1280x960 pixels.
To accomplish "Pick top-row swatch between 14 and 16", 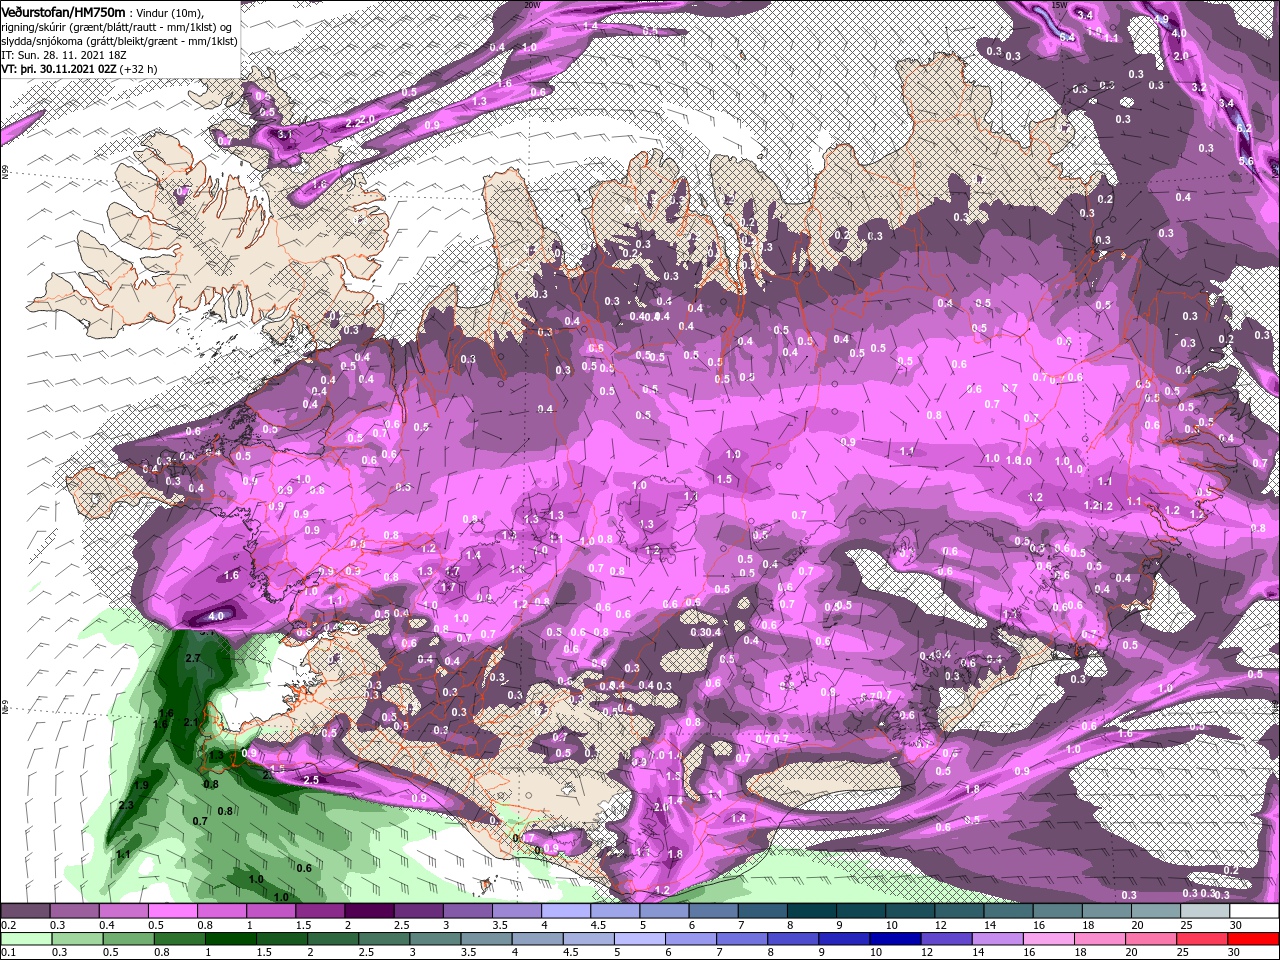I will [x=1009, y=911].
